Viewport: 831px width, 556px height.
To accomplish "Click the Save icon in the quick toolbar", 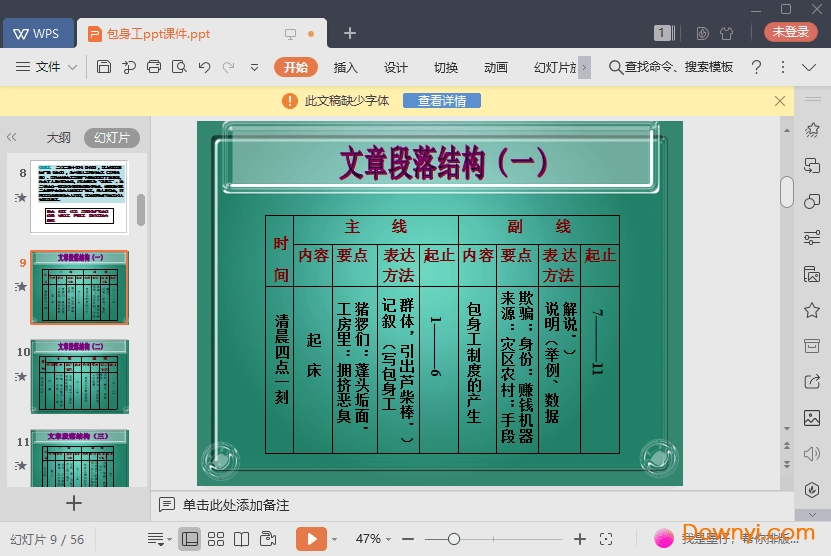I will (x=104, y=67).
